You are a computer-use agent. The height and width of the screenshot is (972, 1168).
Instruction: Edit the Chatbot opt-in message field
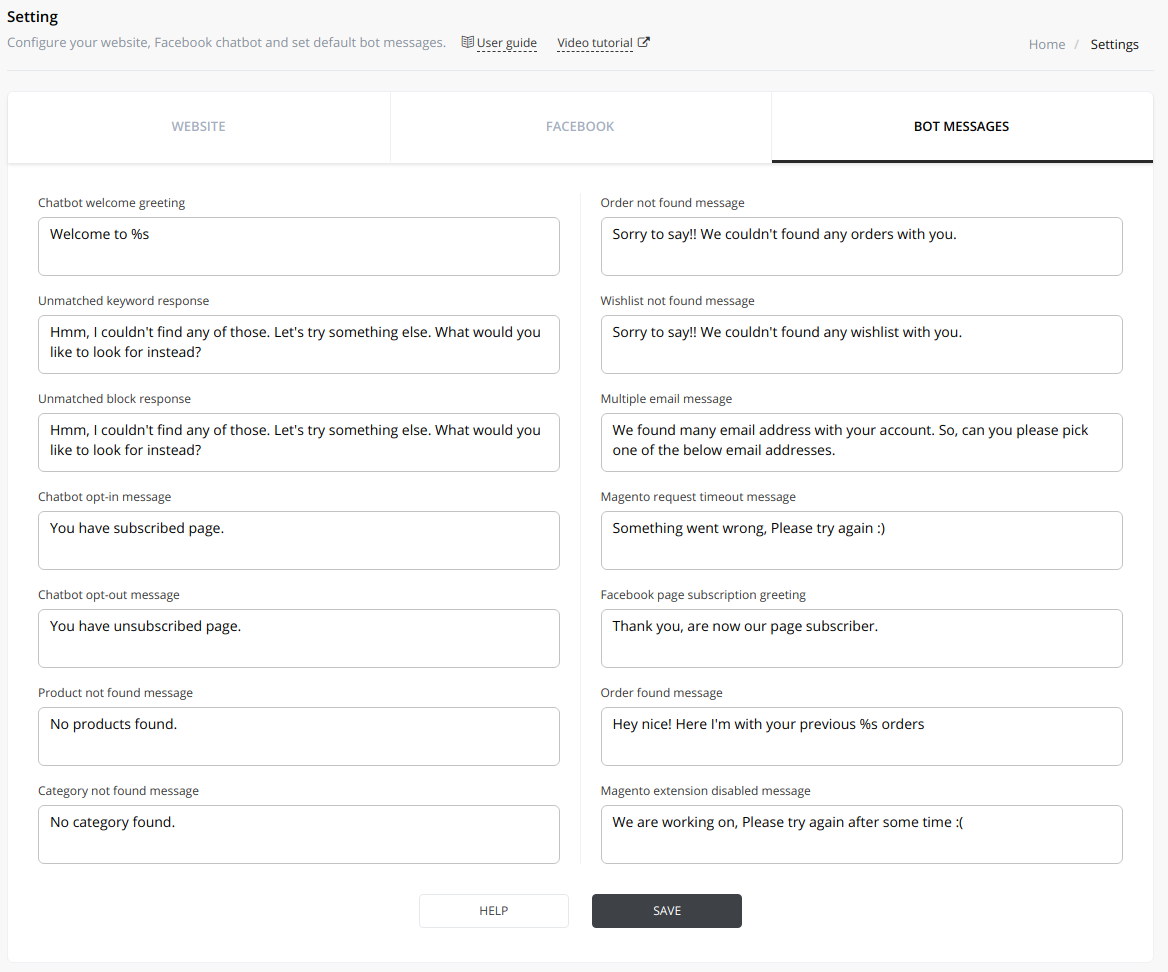(x=299, y=541)
